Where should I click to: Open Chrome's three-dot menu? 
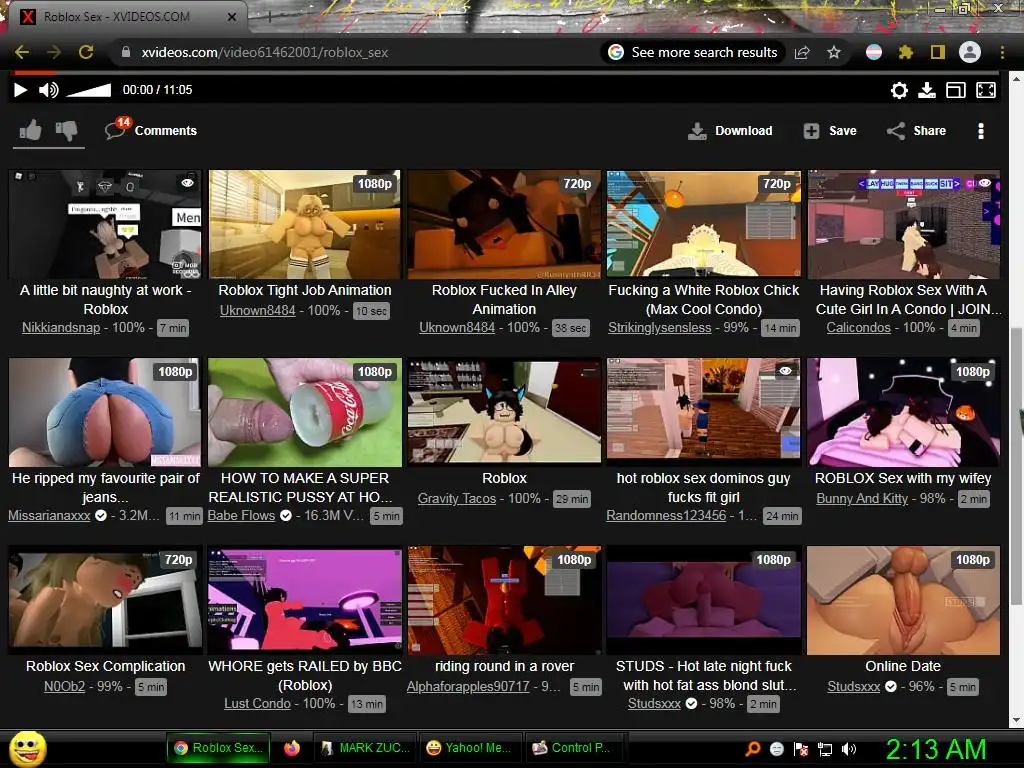point(1002,52)
